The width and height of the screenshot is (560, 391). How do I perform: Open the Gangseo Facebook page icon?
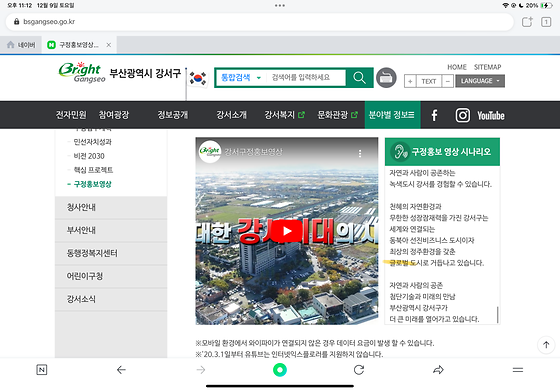pyautogui.click(x=434, y=115)
